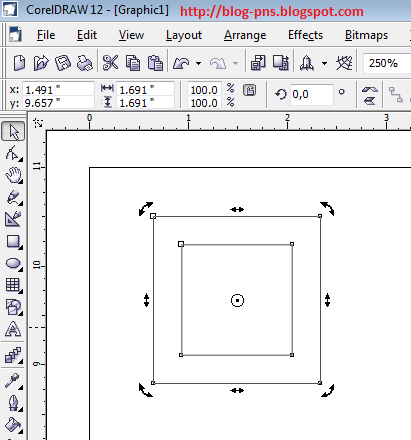Screen dimensions: 411x440
Task: Activate the Ellipse tool
Action: click(13, 263)
